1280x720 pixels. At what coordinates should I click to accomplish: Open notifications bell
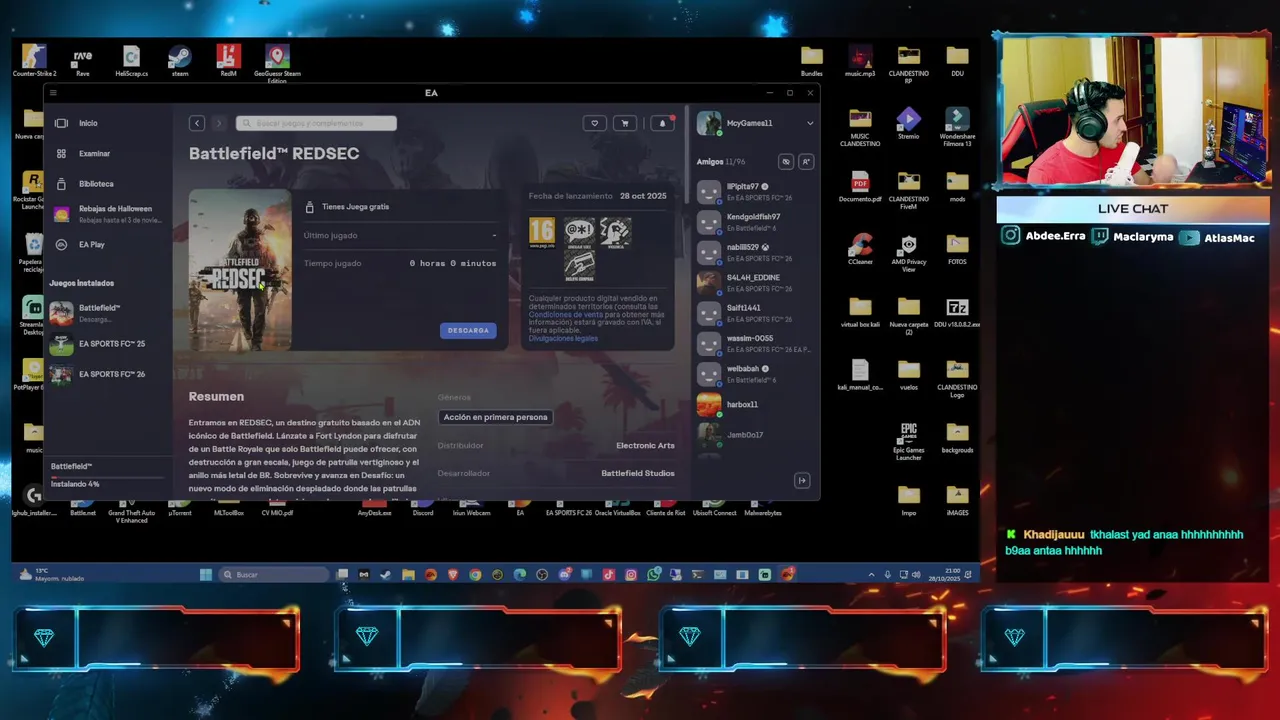(x=662, y=123)
